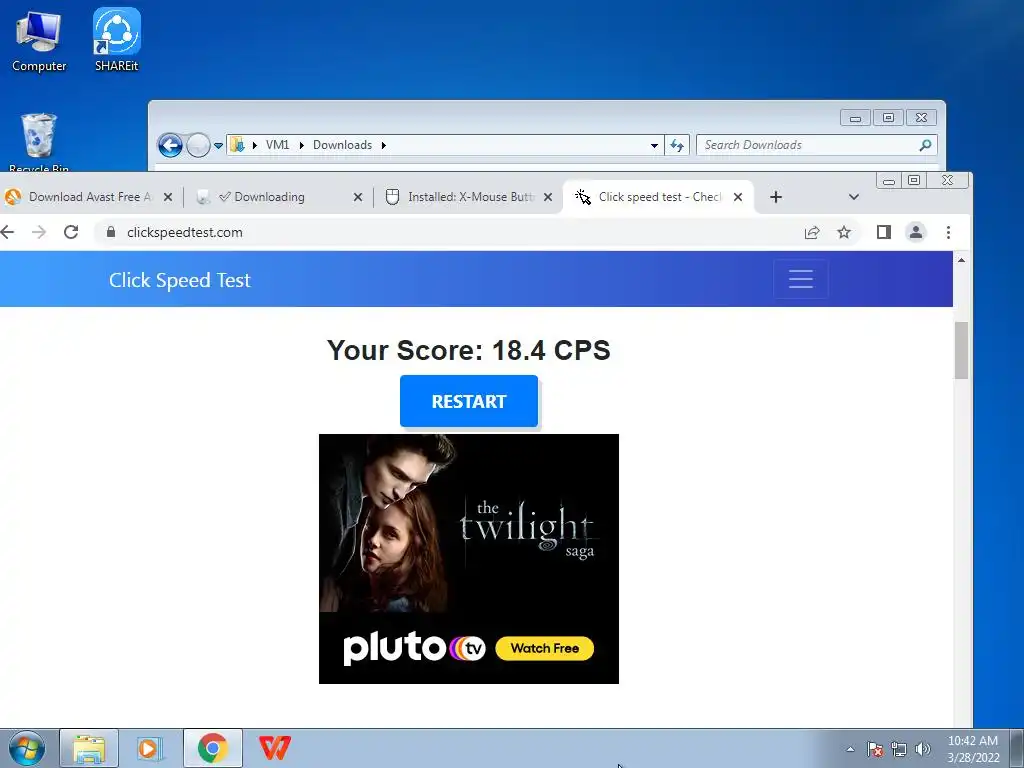The width and height of the screenshot is (1024, 768).
Task: Click Watch Free on Pluto TV ad
Action: 545,648
